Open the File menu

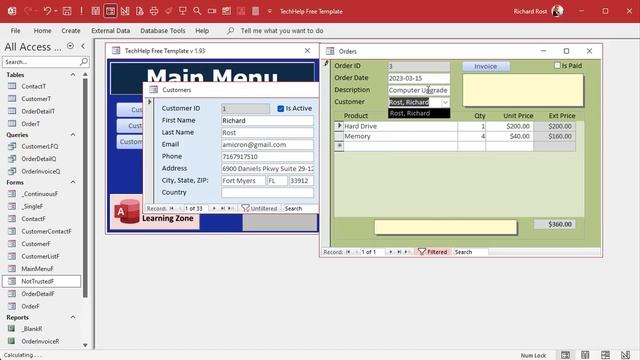[15, 31]
